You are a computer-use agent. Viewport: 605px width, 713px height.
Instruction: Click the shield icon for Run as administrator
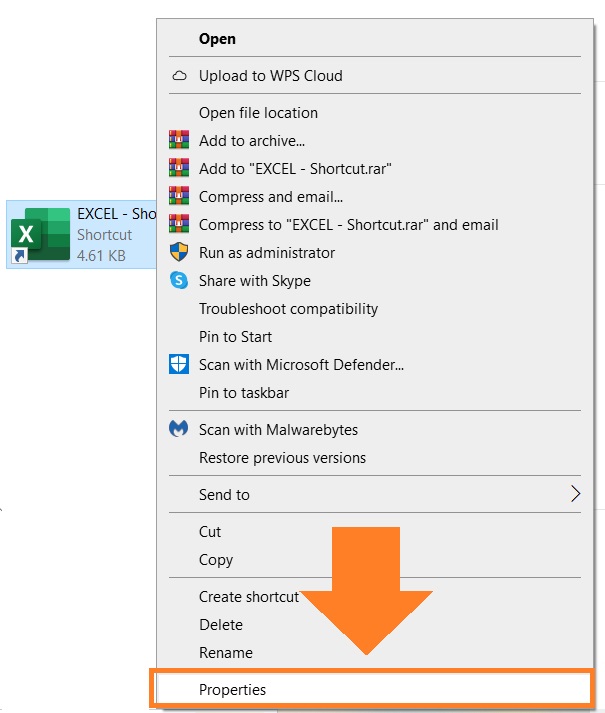pos(179,252)
